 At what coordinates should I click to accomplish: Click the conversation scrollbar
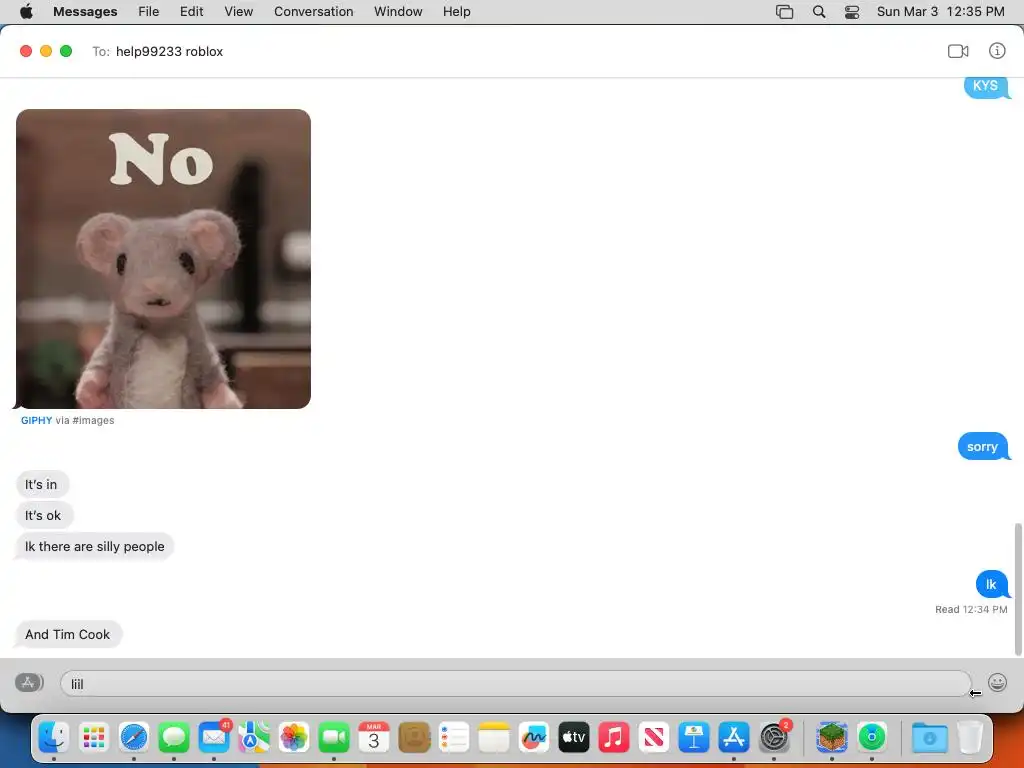click(x=1017, y=589)
